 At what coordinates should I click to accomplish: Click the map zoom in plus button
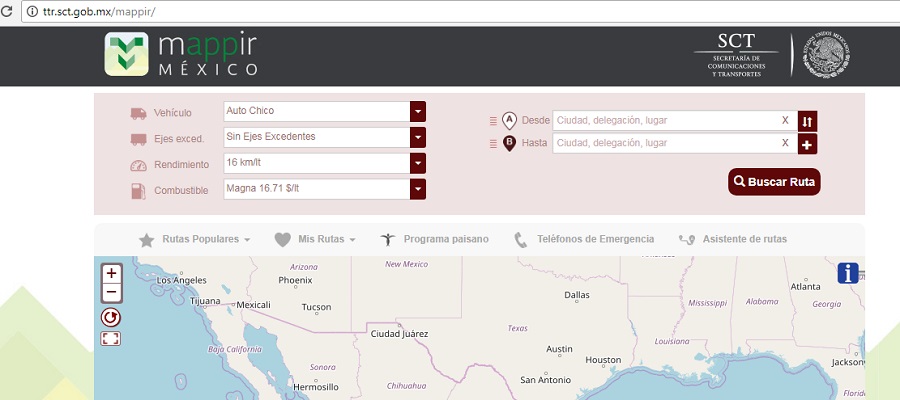click(x=111, y=273)
